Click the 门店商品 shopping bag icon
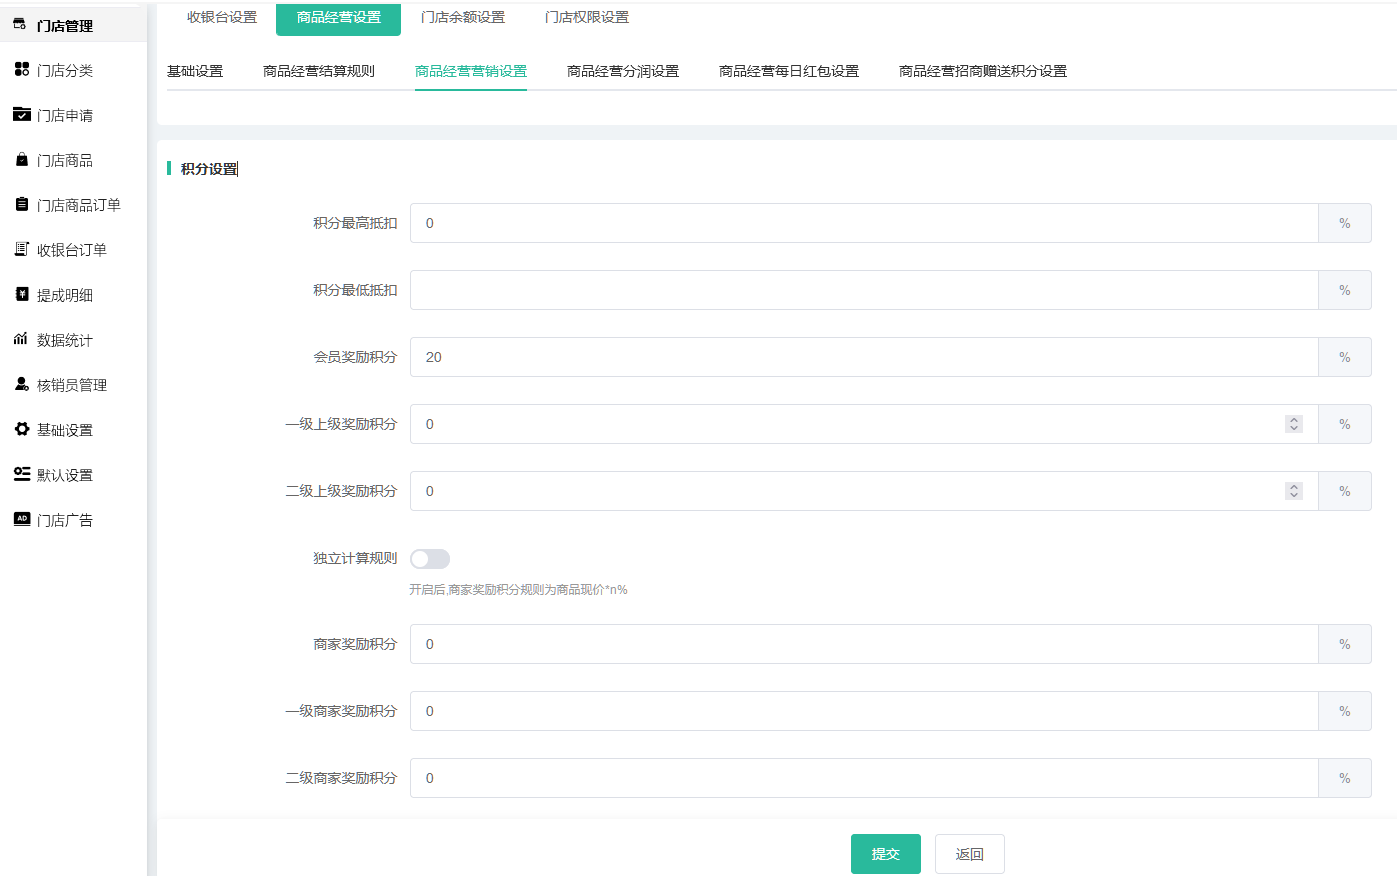 pyautogui.click(x=22, y=159)
